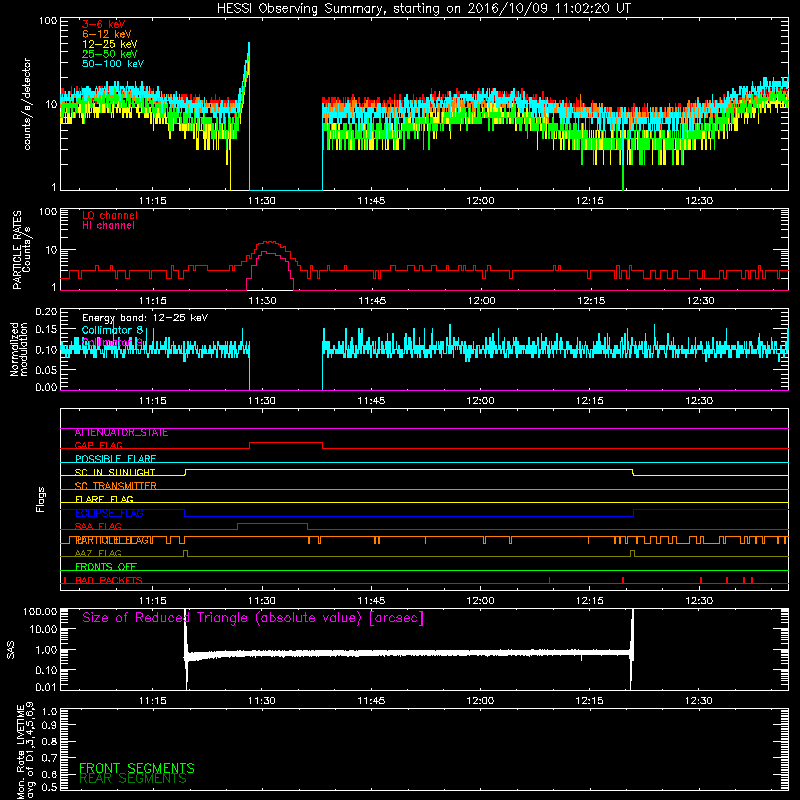The height and width of the screenshot is (800, 800).
Task: Click the "0.01" SAS axis value
Action: click(x=46, y=687)
